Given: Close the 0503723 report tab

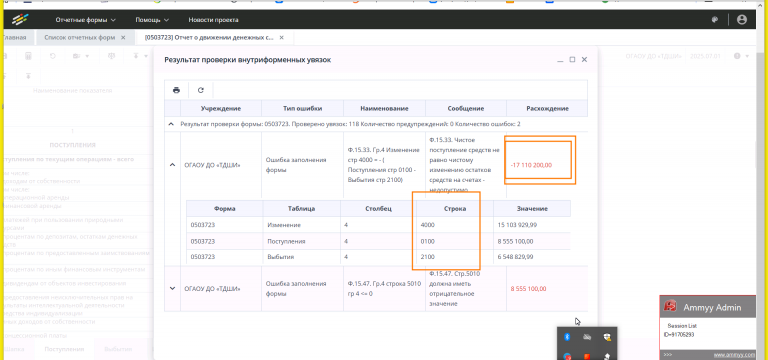Looking at the screenshot, I should (281, 37).
